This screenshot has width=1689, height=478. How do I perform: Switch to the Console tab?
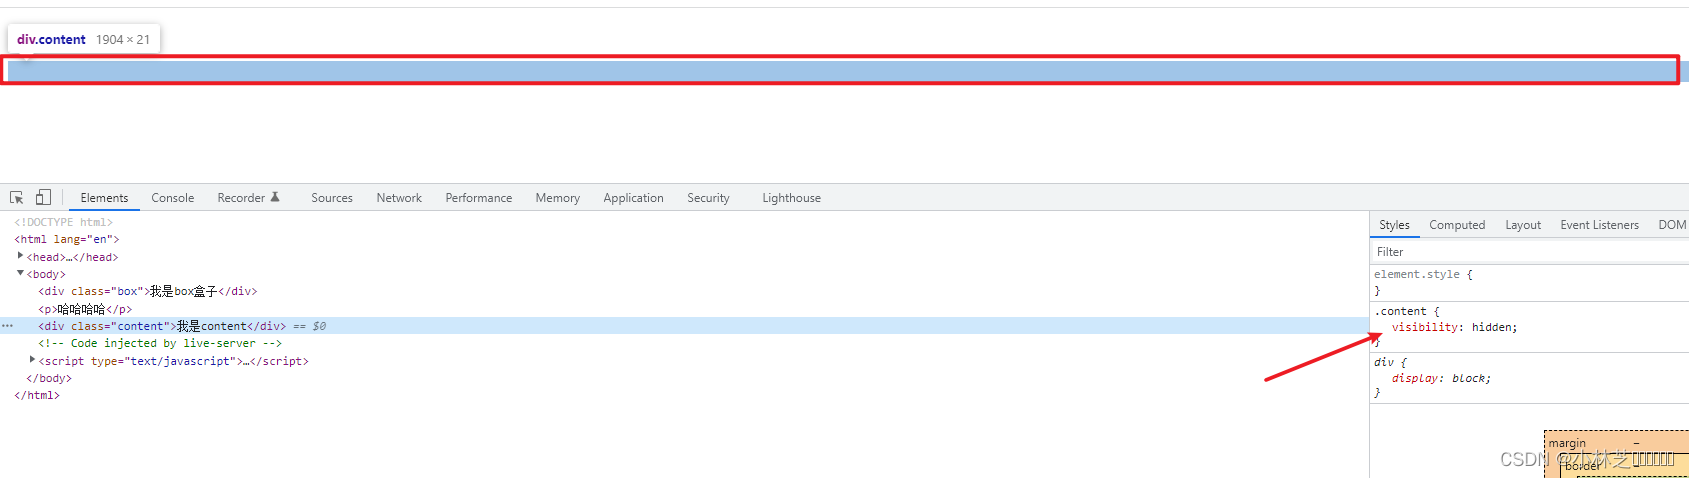pos(173,198)
